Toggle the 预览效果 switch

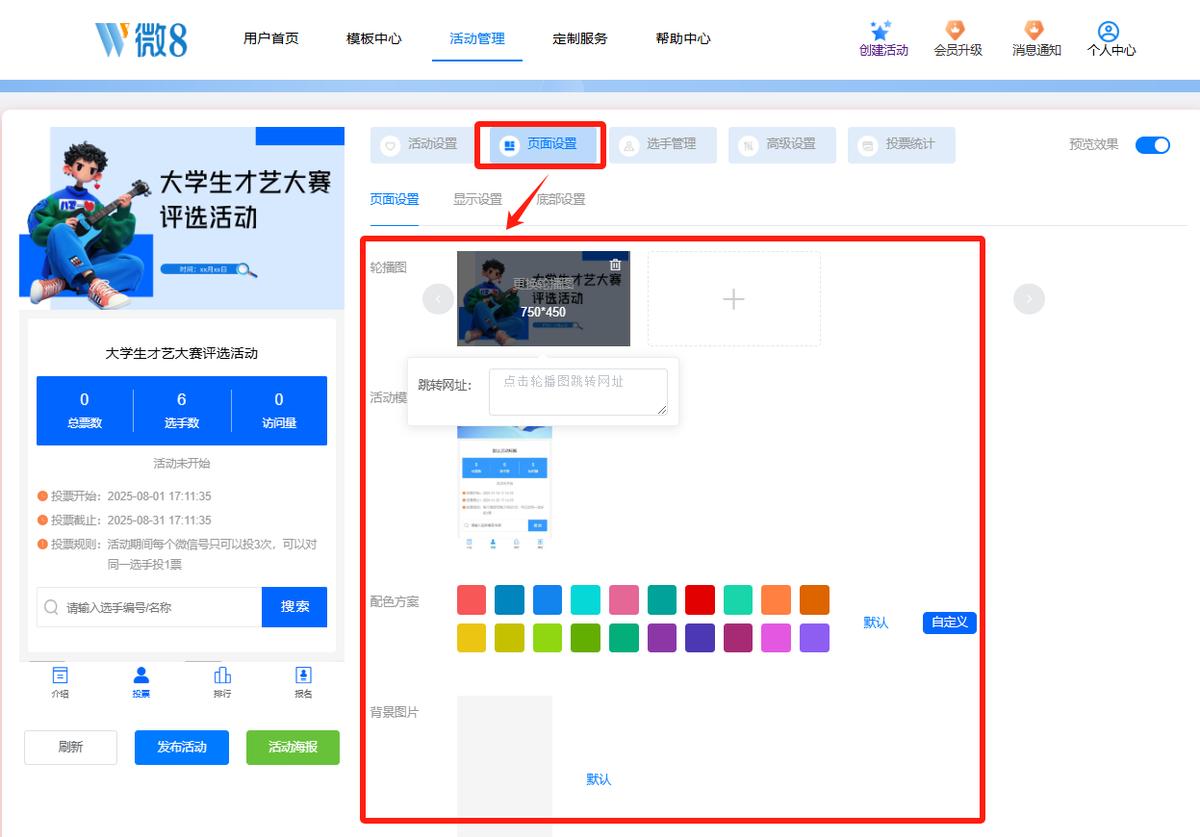1152,145
